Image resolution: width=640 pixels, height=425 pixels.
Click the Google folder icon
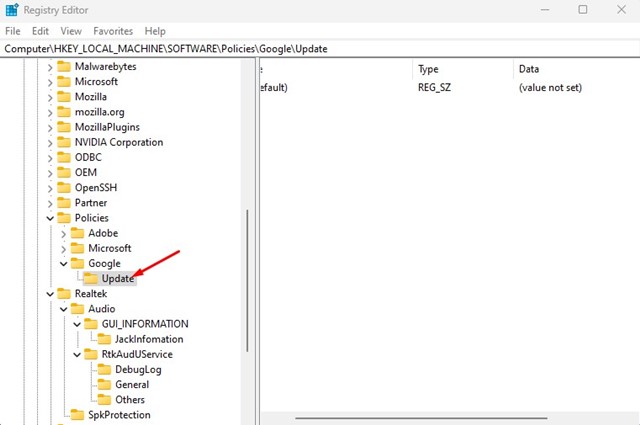pyautogui.click(x=77, y=263)
